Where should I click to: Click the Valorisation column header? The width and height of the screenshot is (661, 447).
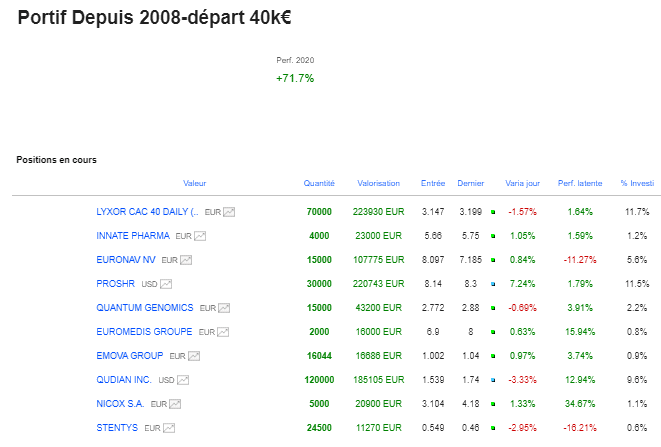[x=378, y=183]
